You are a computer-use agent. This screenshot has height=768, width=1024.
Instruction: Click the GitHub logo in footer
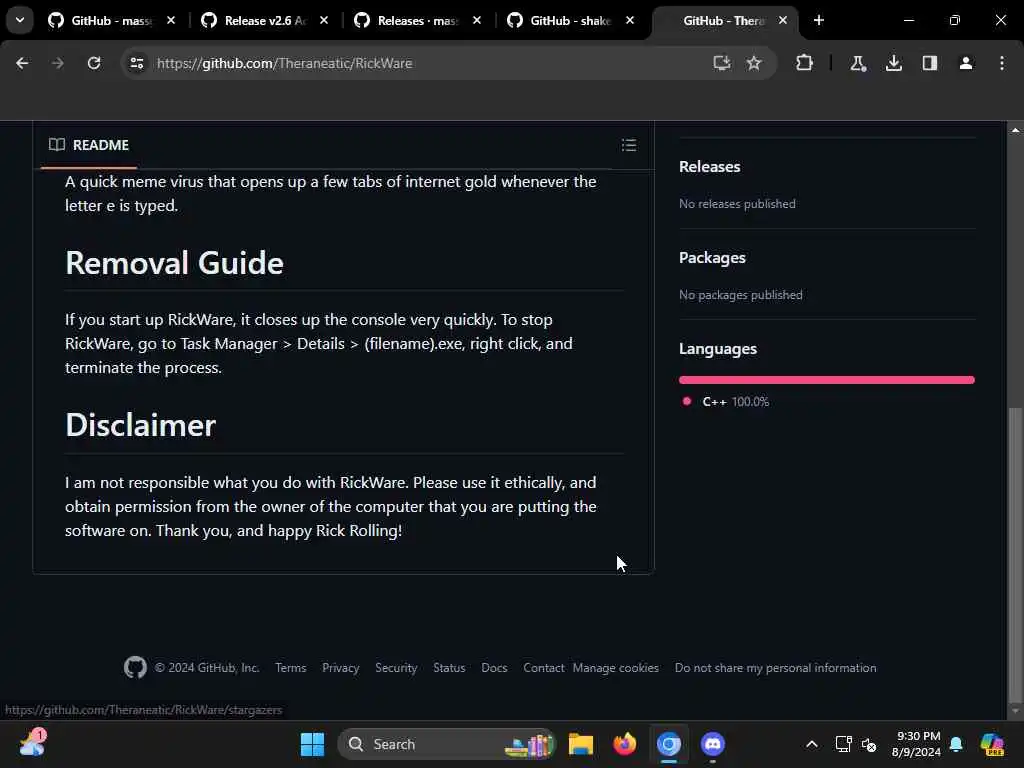135,667
